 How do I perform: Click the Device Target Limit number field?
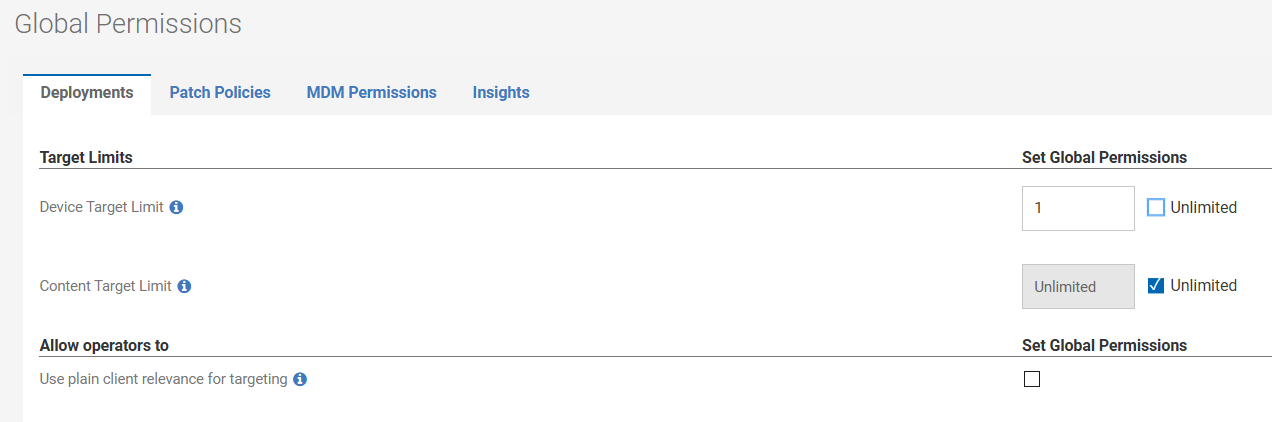(1078, 208)
